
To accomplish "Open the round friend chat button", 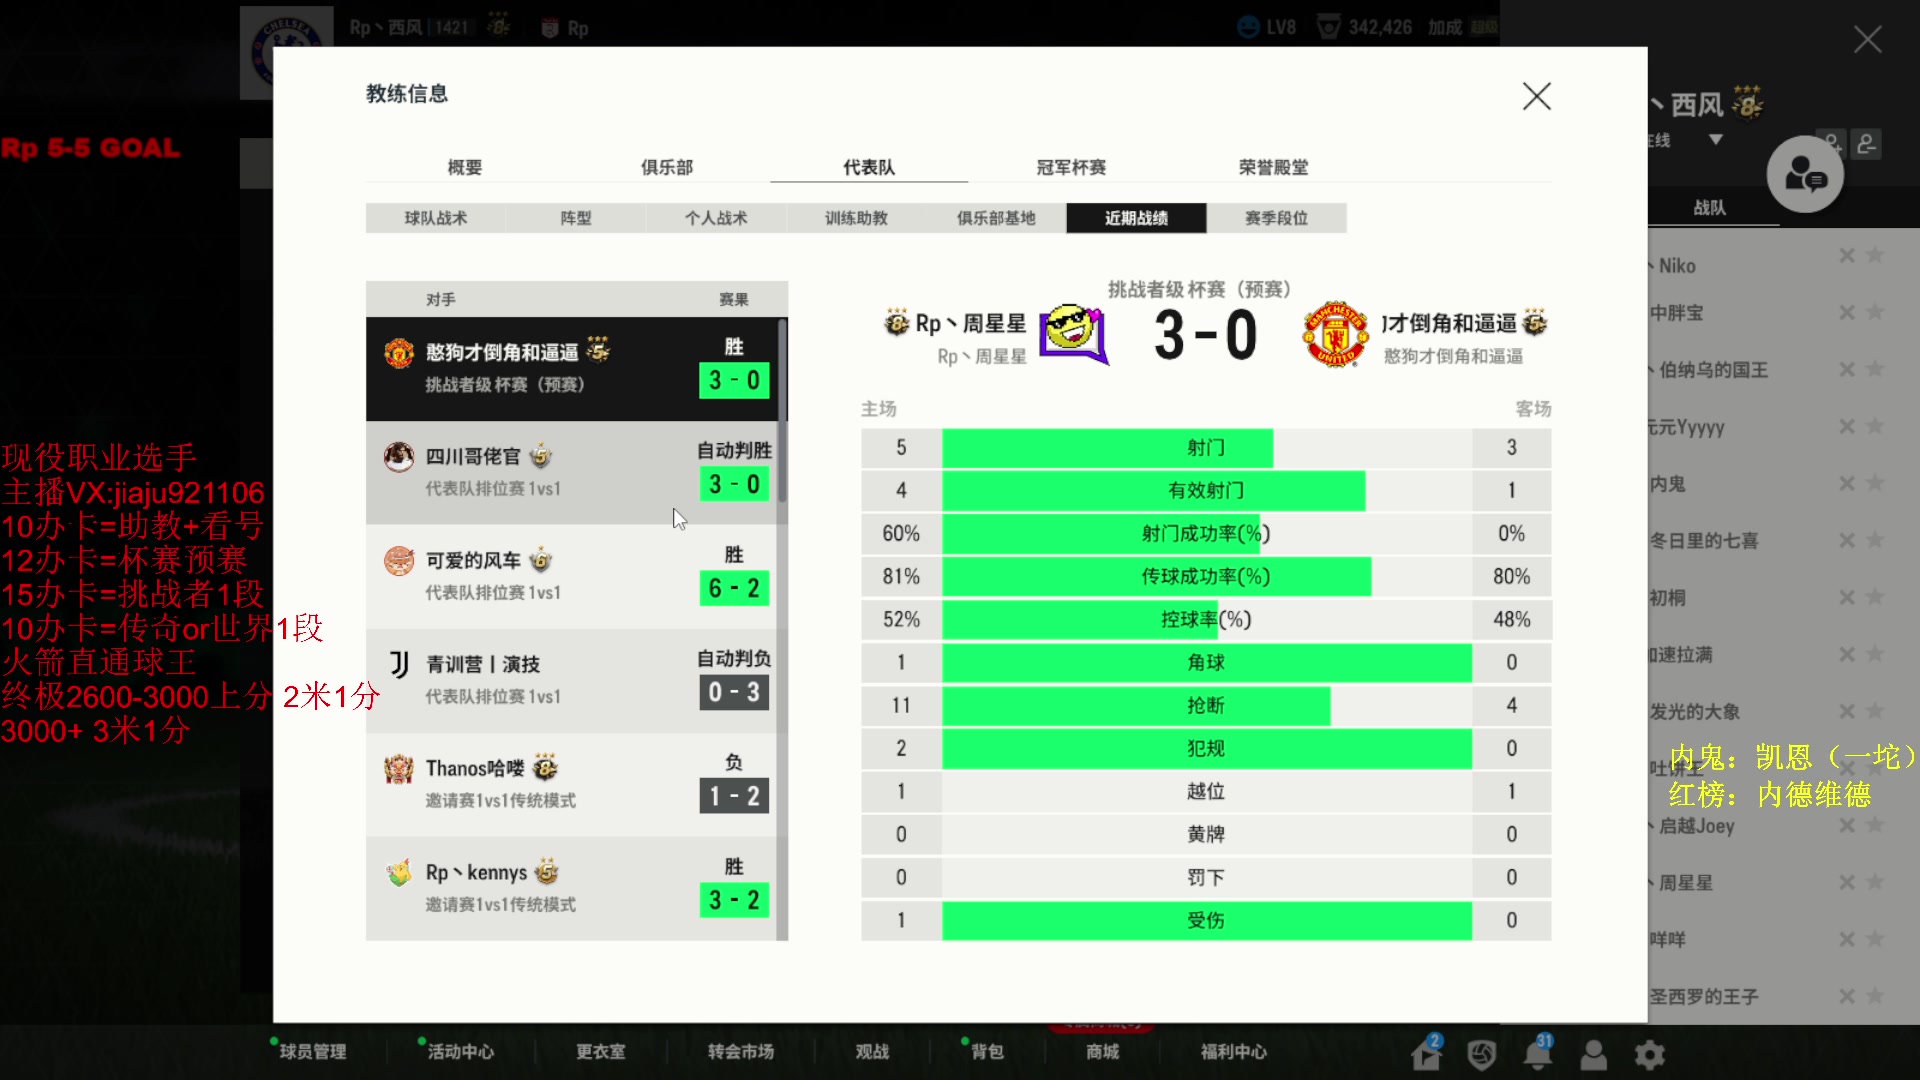I will (x=1805, y=175).
